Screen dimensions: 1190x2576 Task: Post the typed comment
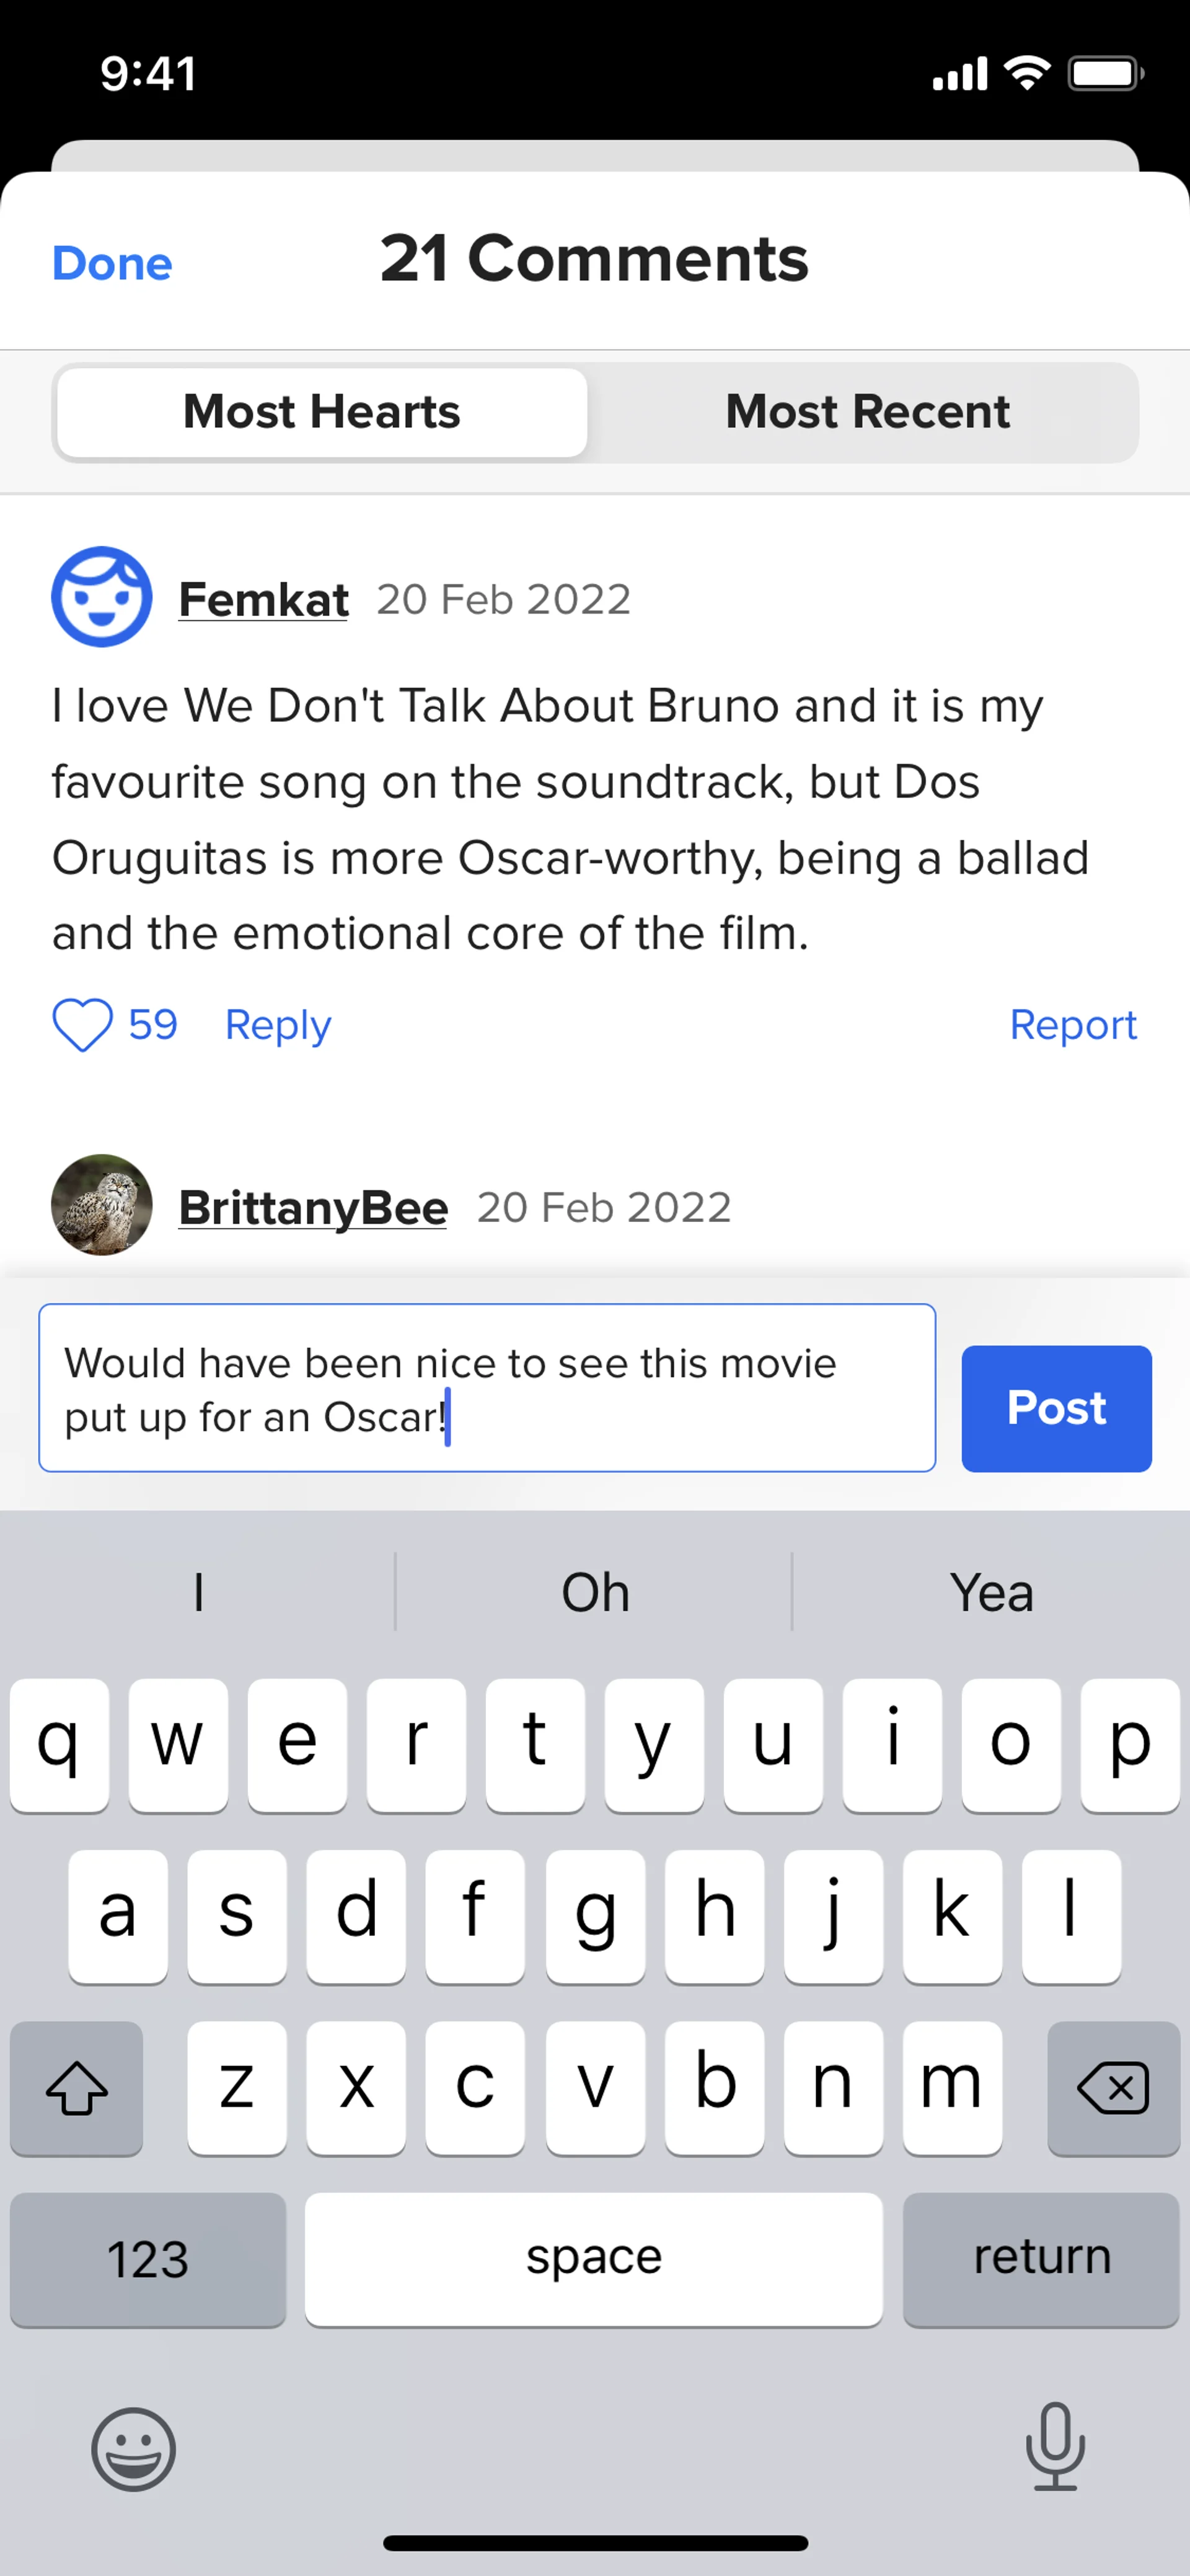[1056, 1408]
